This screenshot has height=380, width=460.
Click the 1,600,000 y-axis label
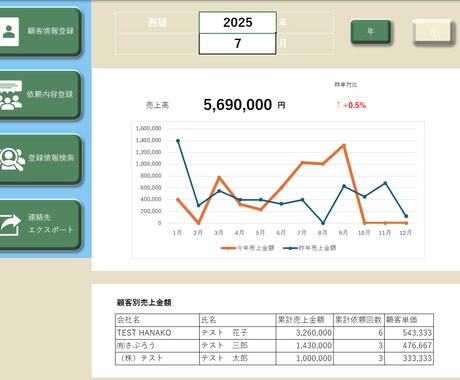pyautogui.click(x=148, y=128)
